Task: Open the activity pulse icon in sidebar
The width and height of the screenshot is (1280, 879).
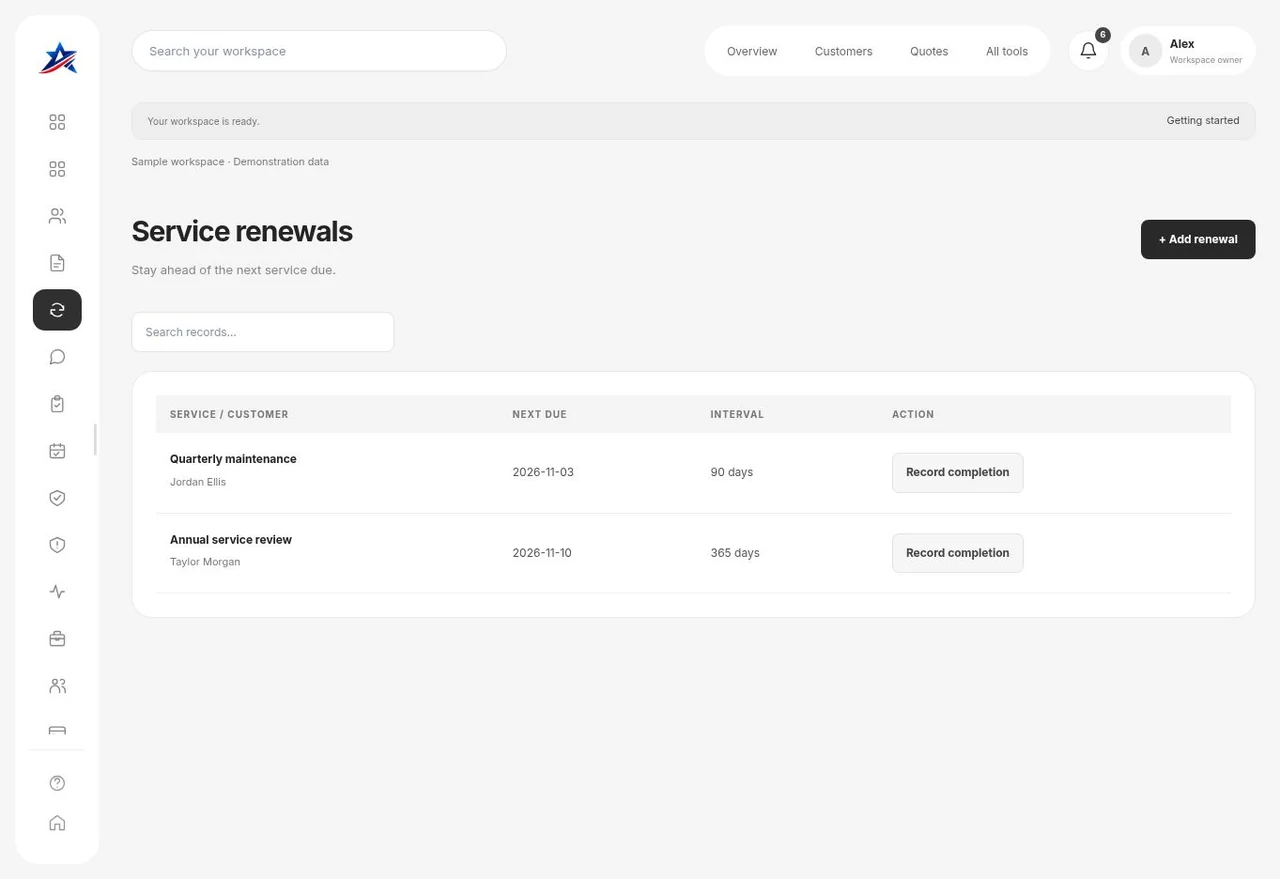Action: 57,592
